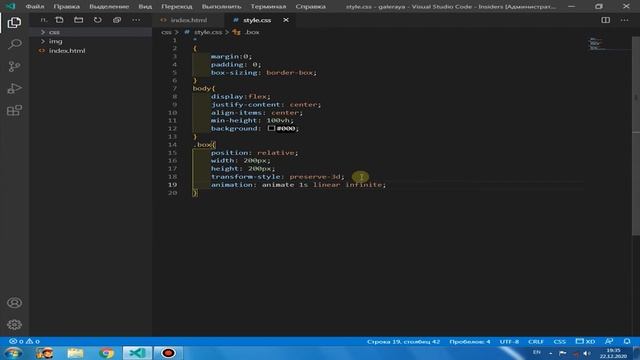Click the 'box-sizing: border-box' line
This screenshot has height=360, width=640.
[x=264, y=72]
